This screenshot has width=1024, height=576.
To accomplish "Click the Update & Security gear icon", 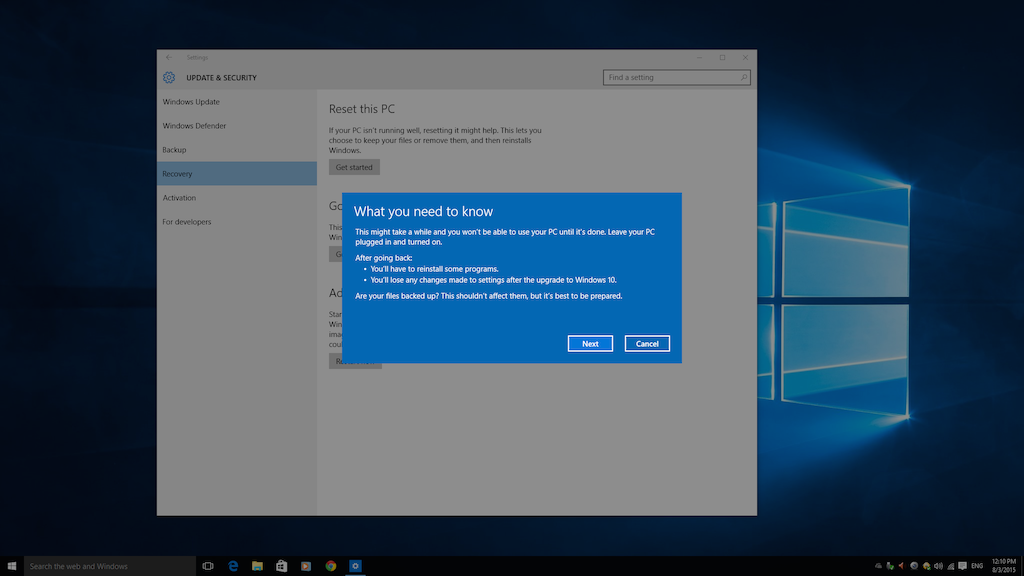I will point(169,78).
